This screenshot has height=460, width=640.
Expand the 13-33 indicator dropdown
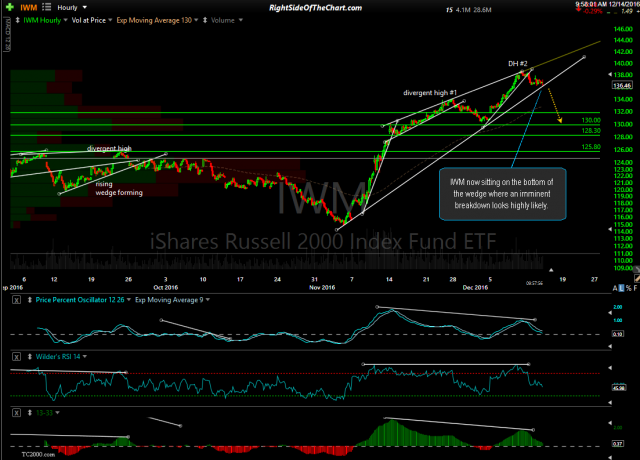[57, 413]
